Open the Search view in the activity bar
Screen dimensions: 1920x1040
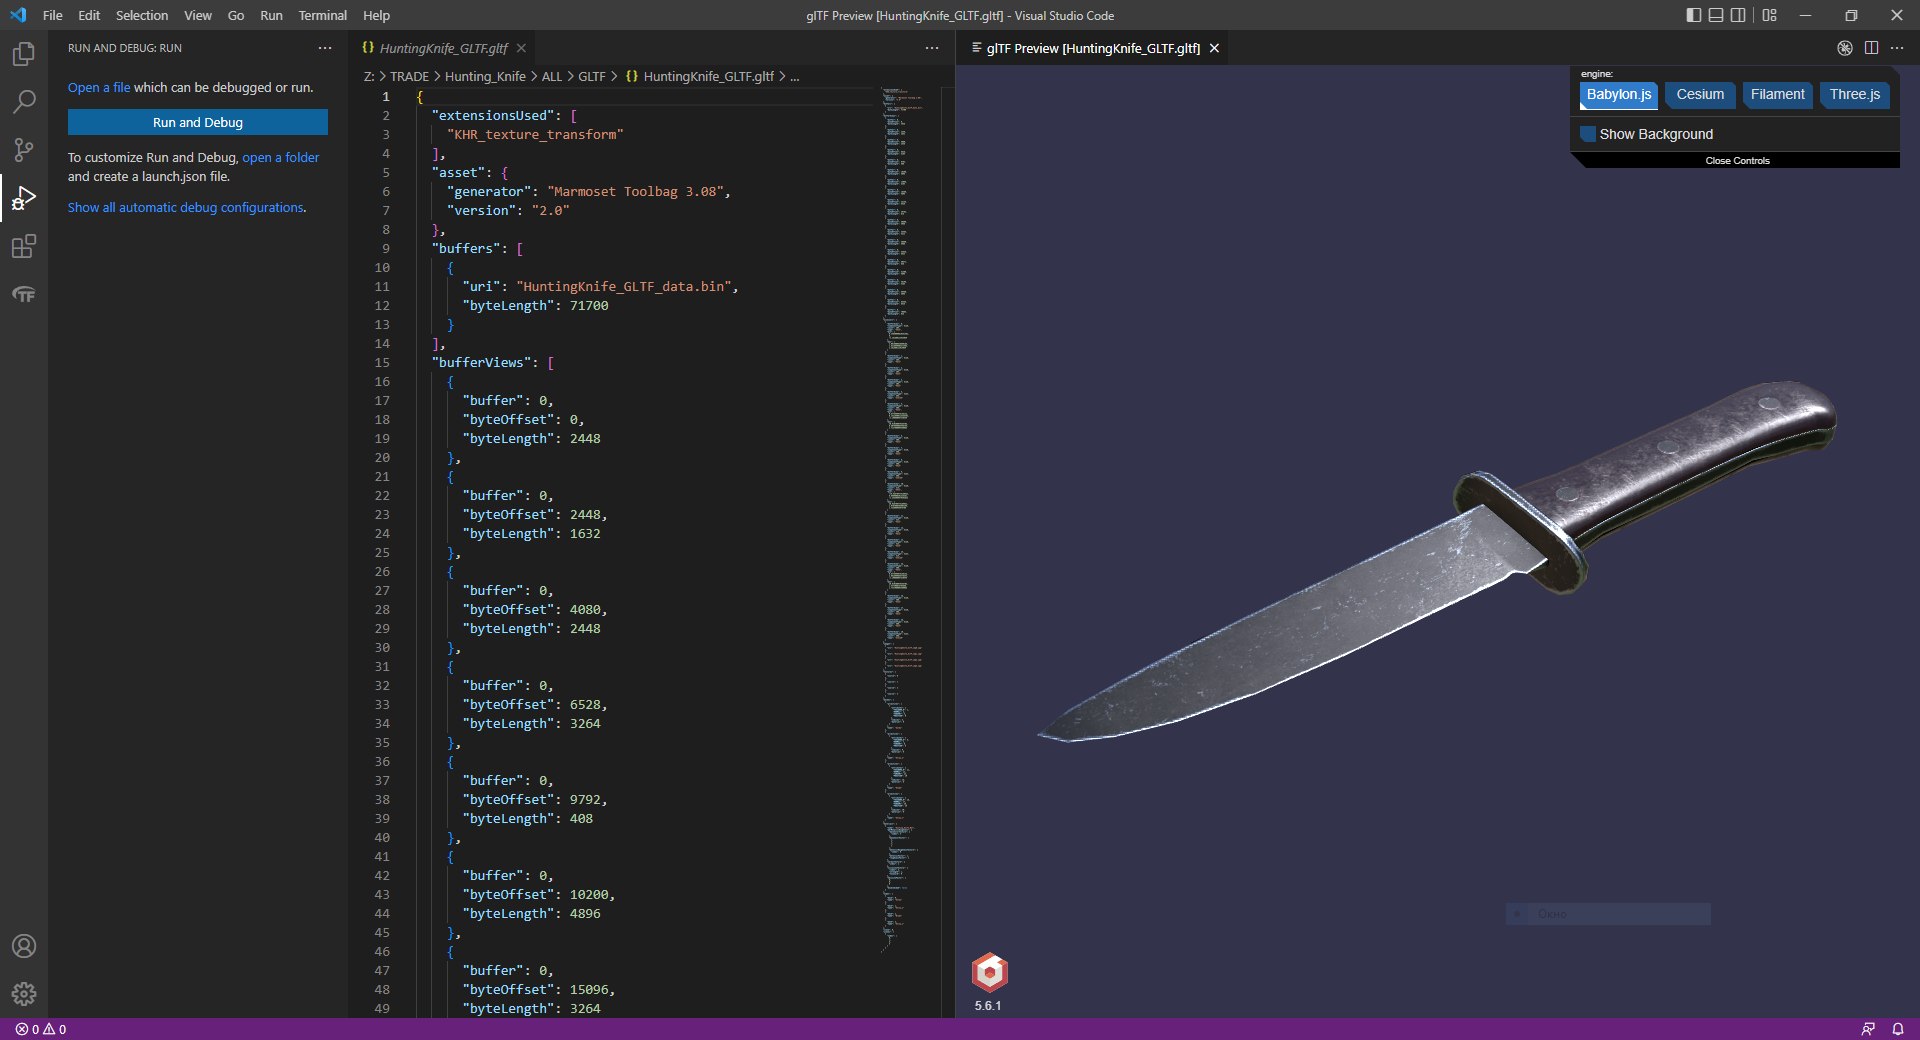24,101
